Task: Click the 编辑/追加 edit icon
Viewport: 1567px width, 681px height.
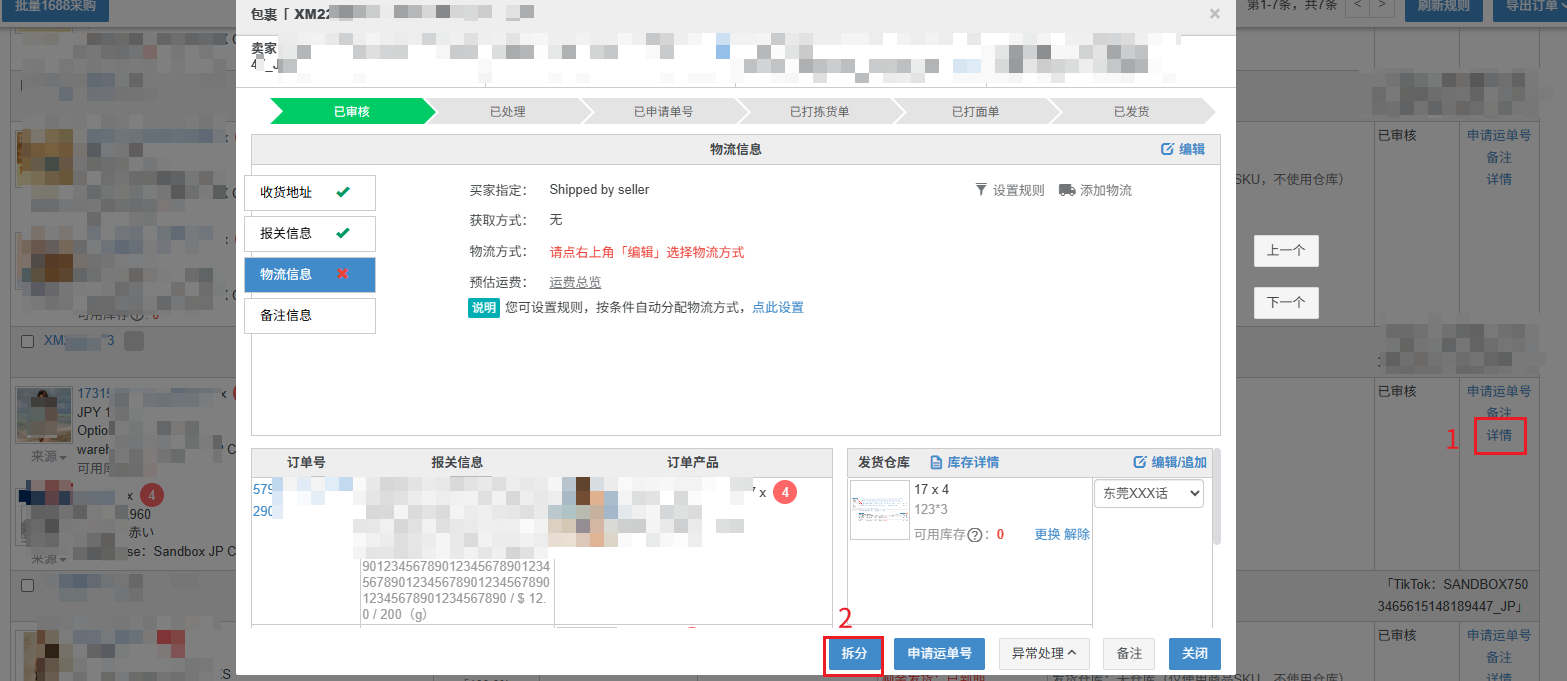Action: (x=1140, y=462)
